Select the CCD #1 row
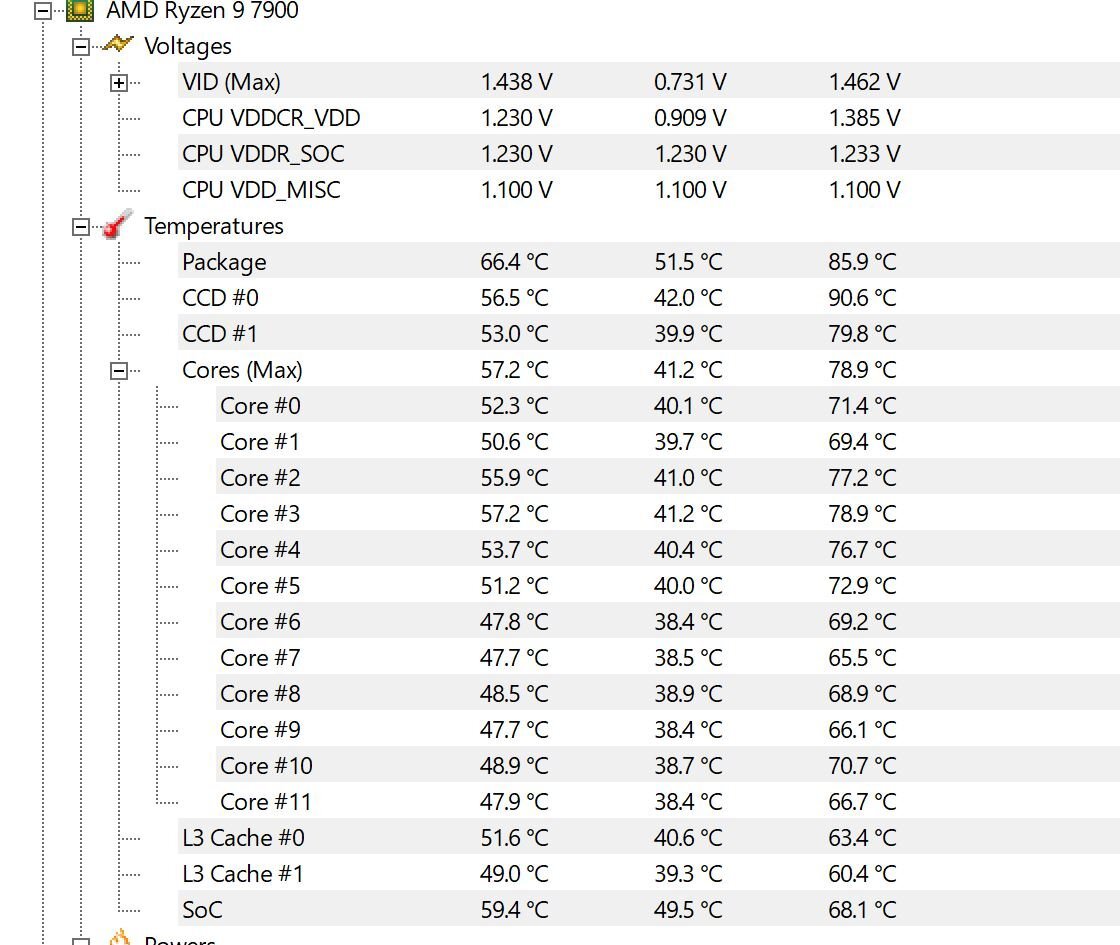This screenshot has width=1120, height=945. click(649, 334)
